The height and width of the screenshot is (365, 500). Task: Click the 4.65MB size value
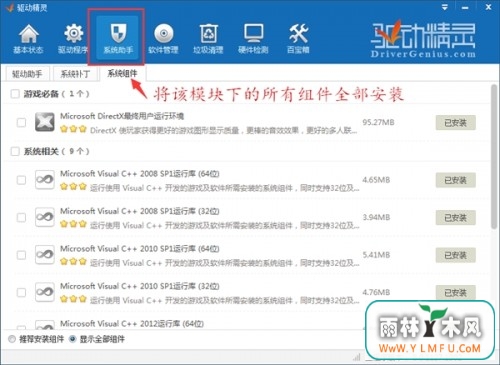(376, 180)
